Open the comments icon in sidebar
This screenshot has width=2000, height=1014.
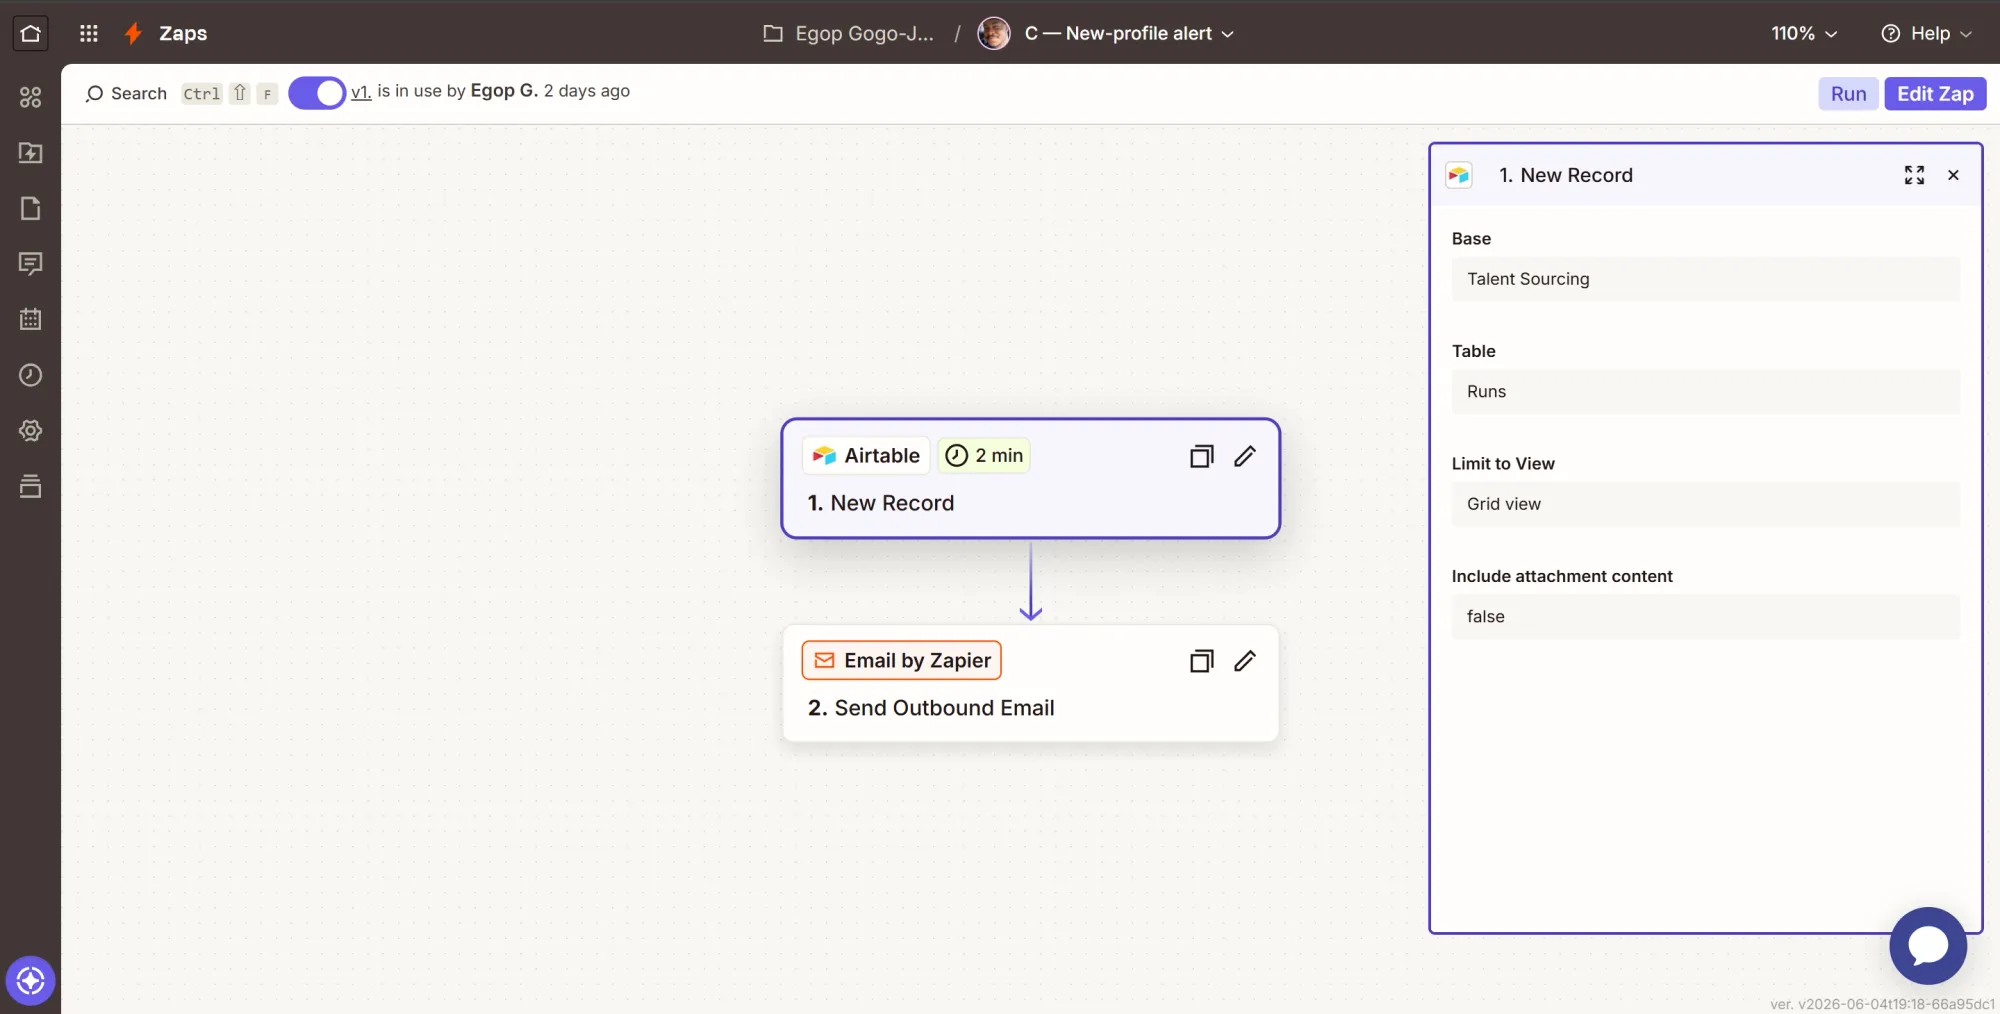coord(31,264)
